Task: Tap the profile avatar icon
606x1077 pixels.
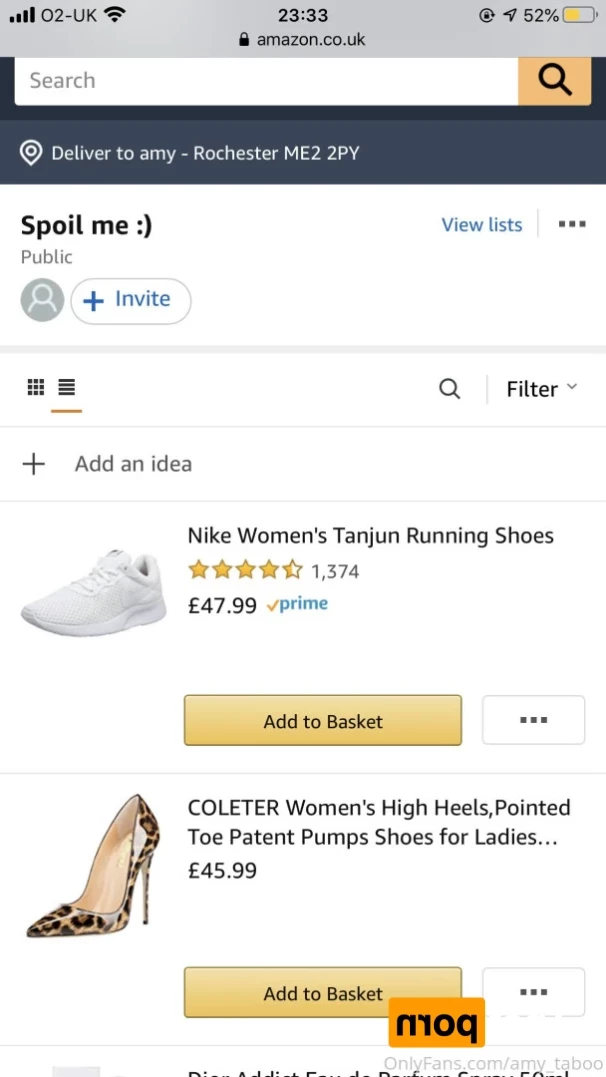Action: coord(43,300)
